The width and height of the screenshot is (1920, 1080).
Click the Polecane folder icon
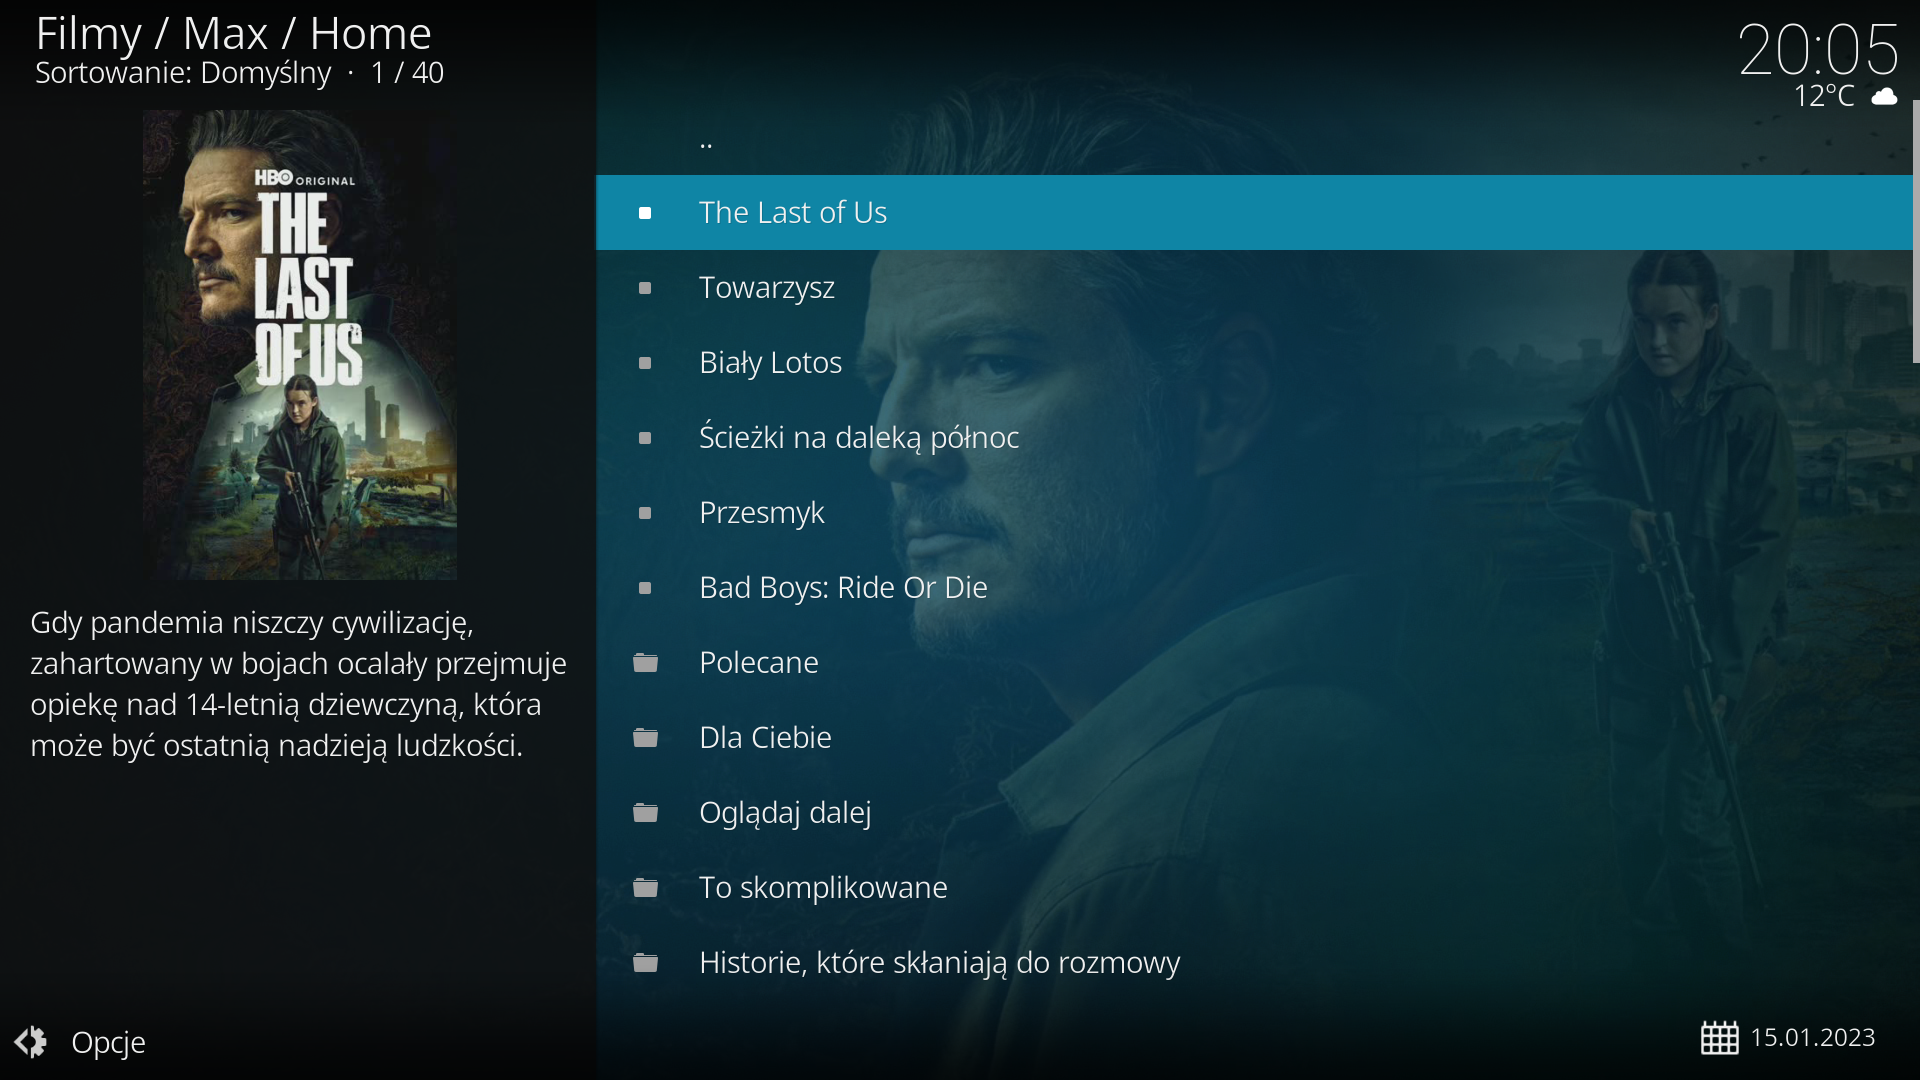[x=645, y=663]
